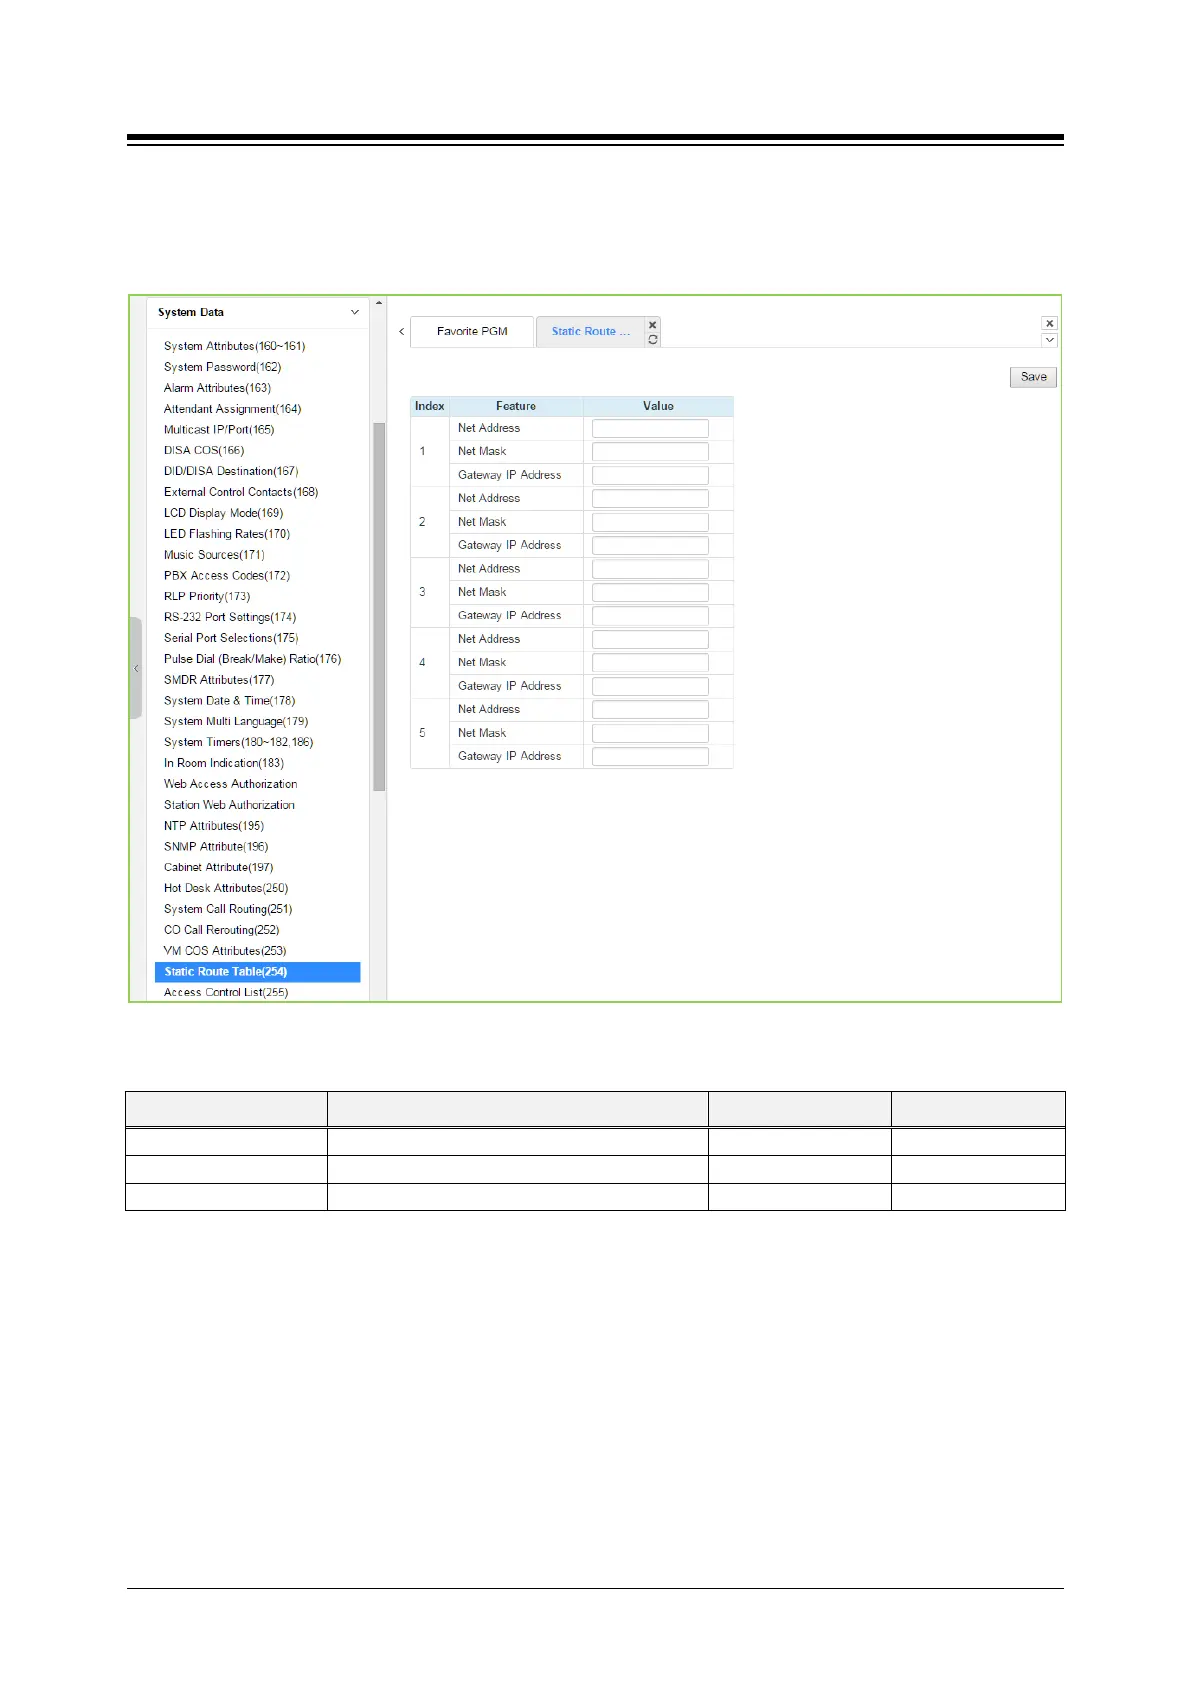1191x1684 pixels.
Task: Save the static route settings
Action: [1033, 377]
